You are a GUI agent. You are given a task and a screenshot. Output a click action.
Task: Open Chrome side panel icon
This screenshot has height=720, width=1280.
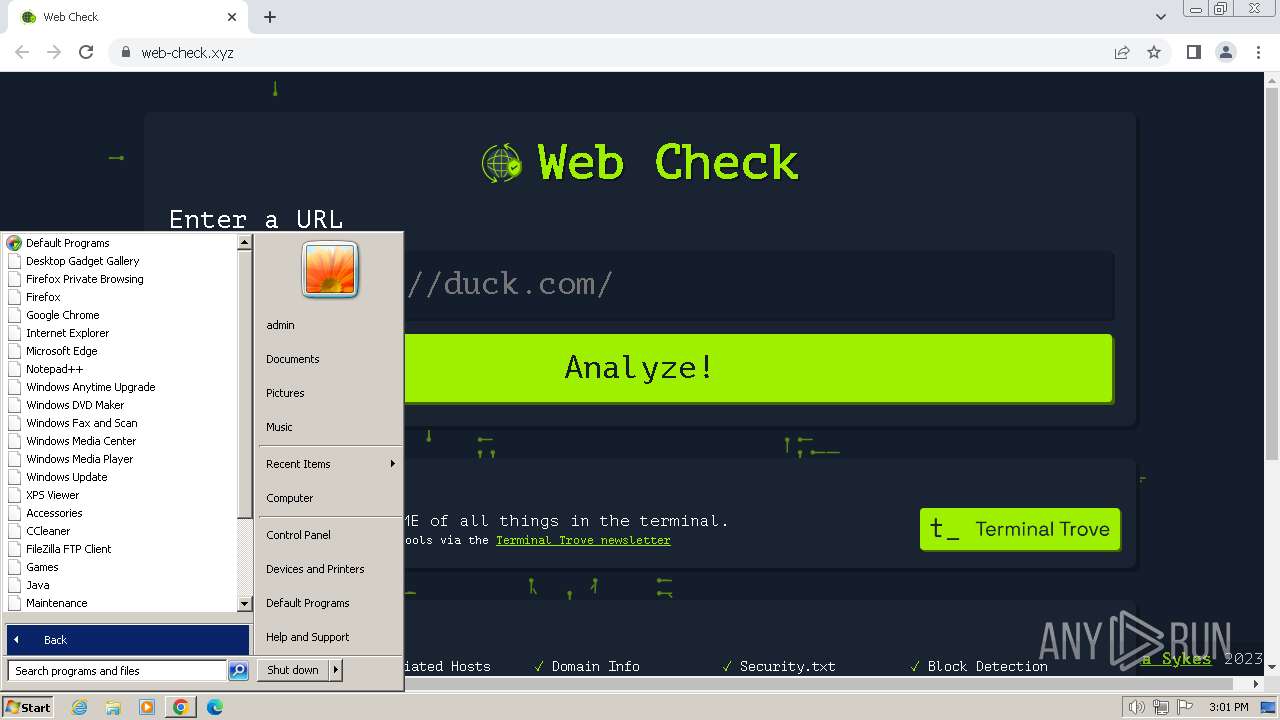1193,52
